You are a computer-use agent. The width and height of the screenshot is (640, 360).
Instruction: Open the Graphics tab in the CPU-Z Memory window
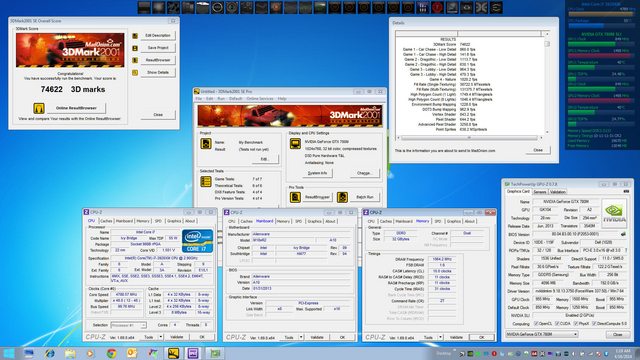(453, 221)
